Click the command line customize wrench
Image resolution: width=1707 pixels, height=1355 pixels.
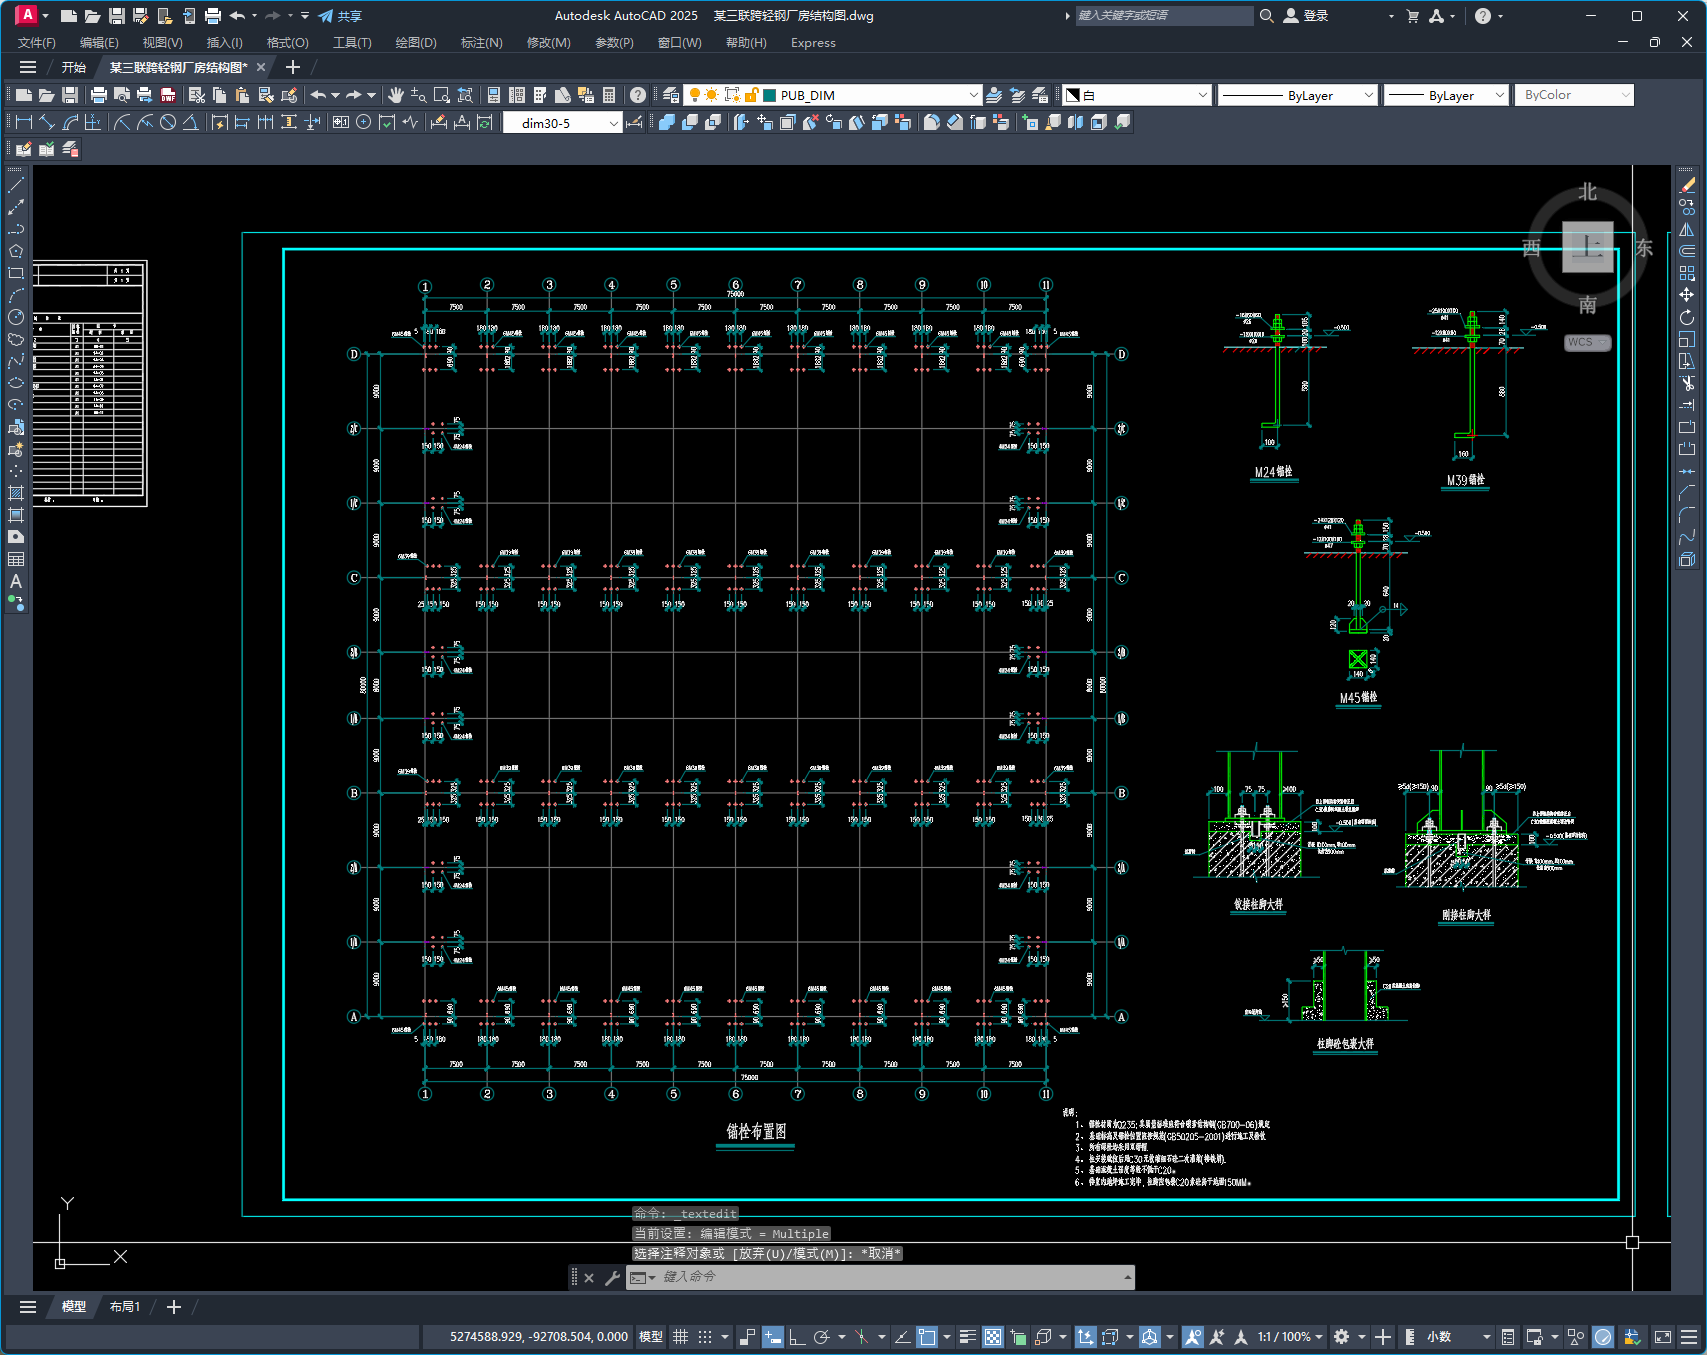[x=612, y=1277]
